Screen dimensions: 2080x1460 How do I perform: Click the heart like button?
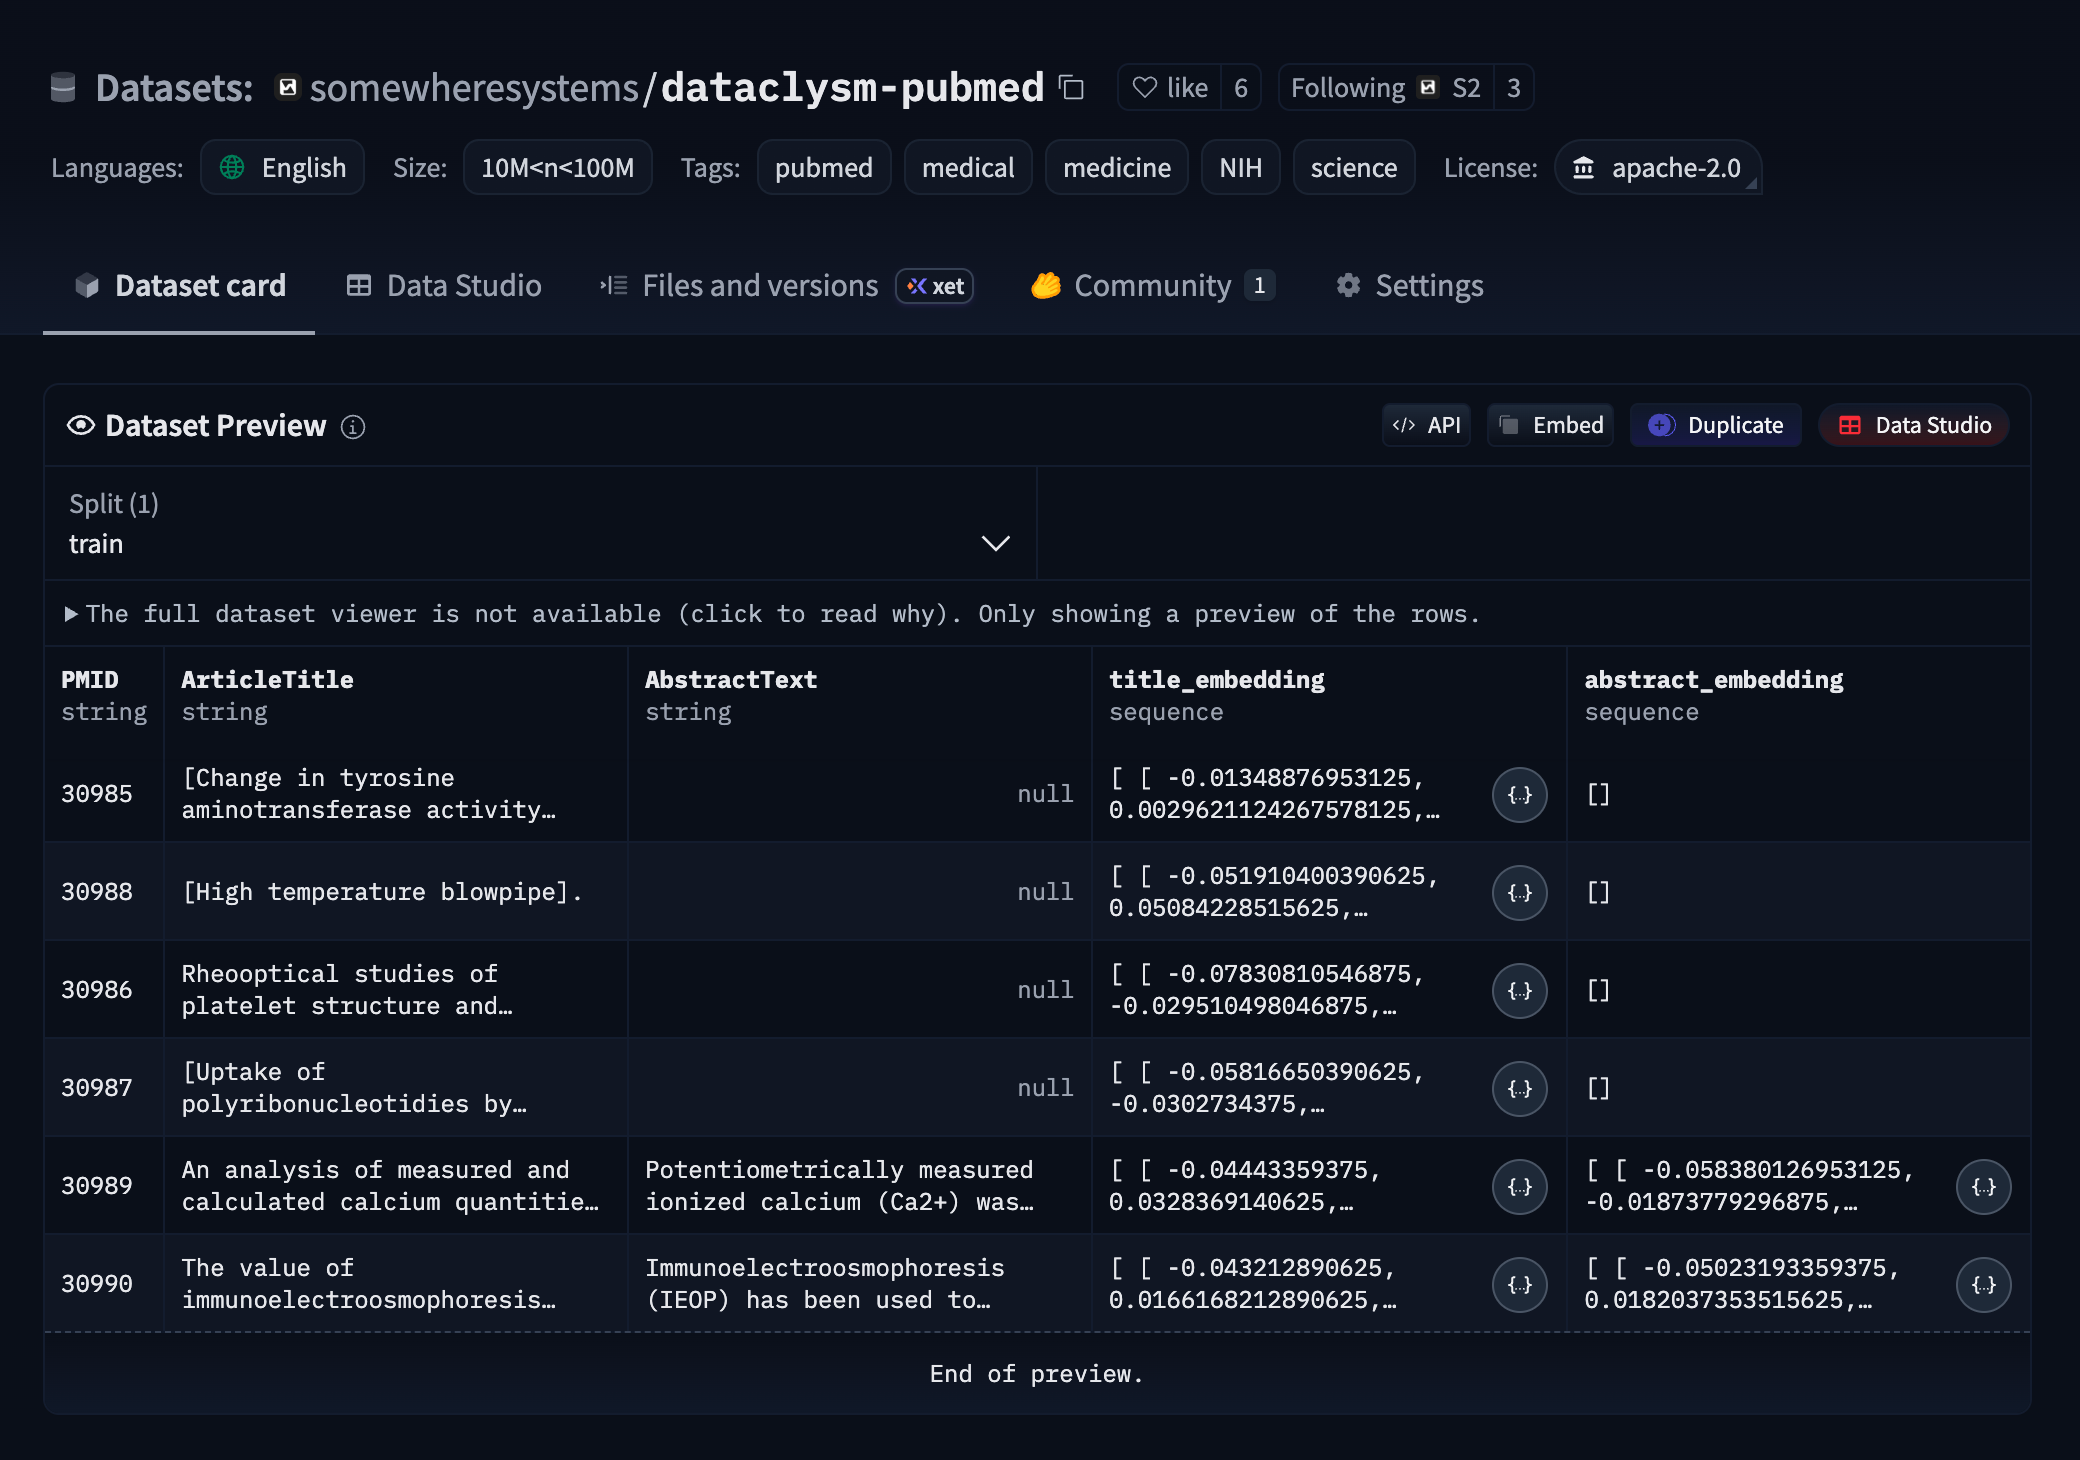[1170, 88]
